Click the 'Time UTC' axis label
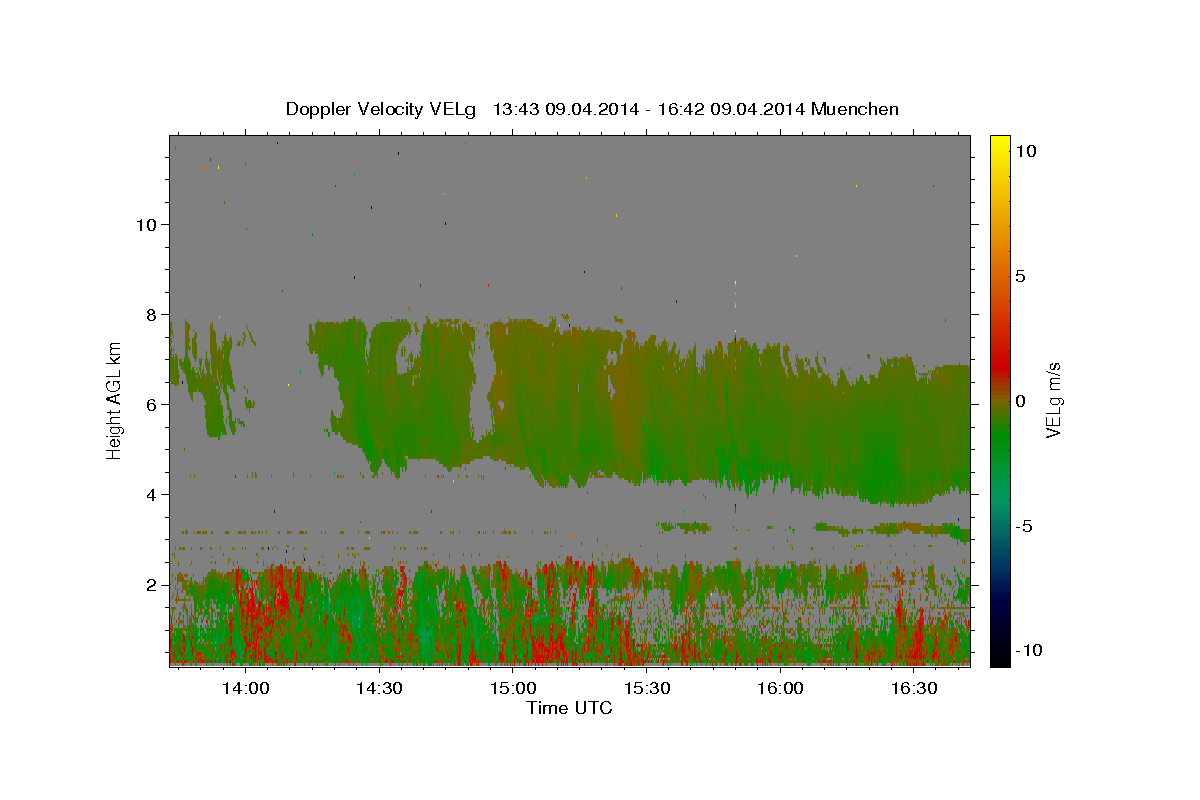 coord(569,708)
